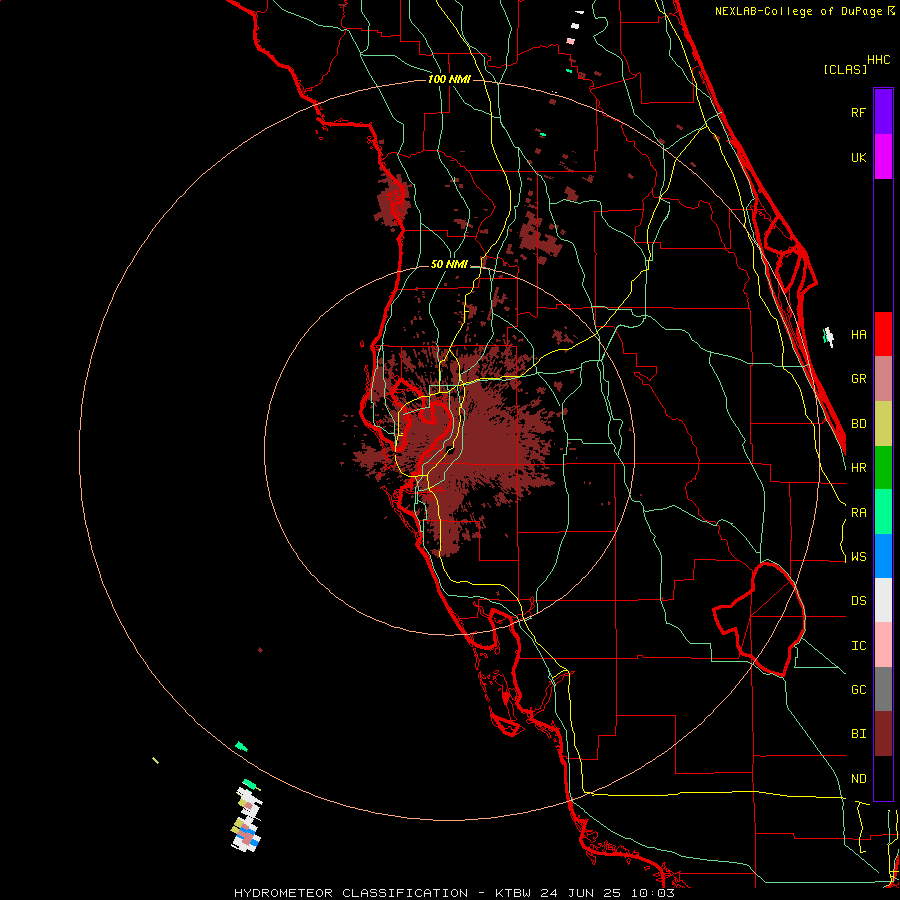Image resolution: width=900 pixels, height=900 pixels.
Task: Click the HR legend label
Action: (858, 468)
